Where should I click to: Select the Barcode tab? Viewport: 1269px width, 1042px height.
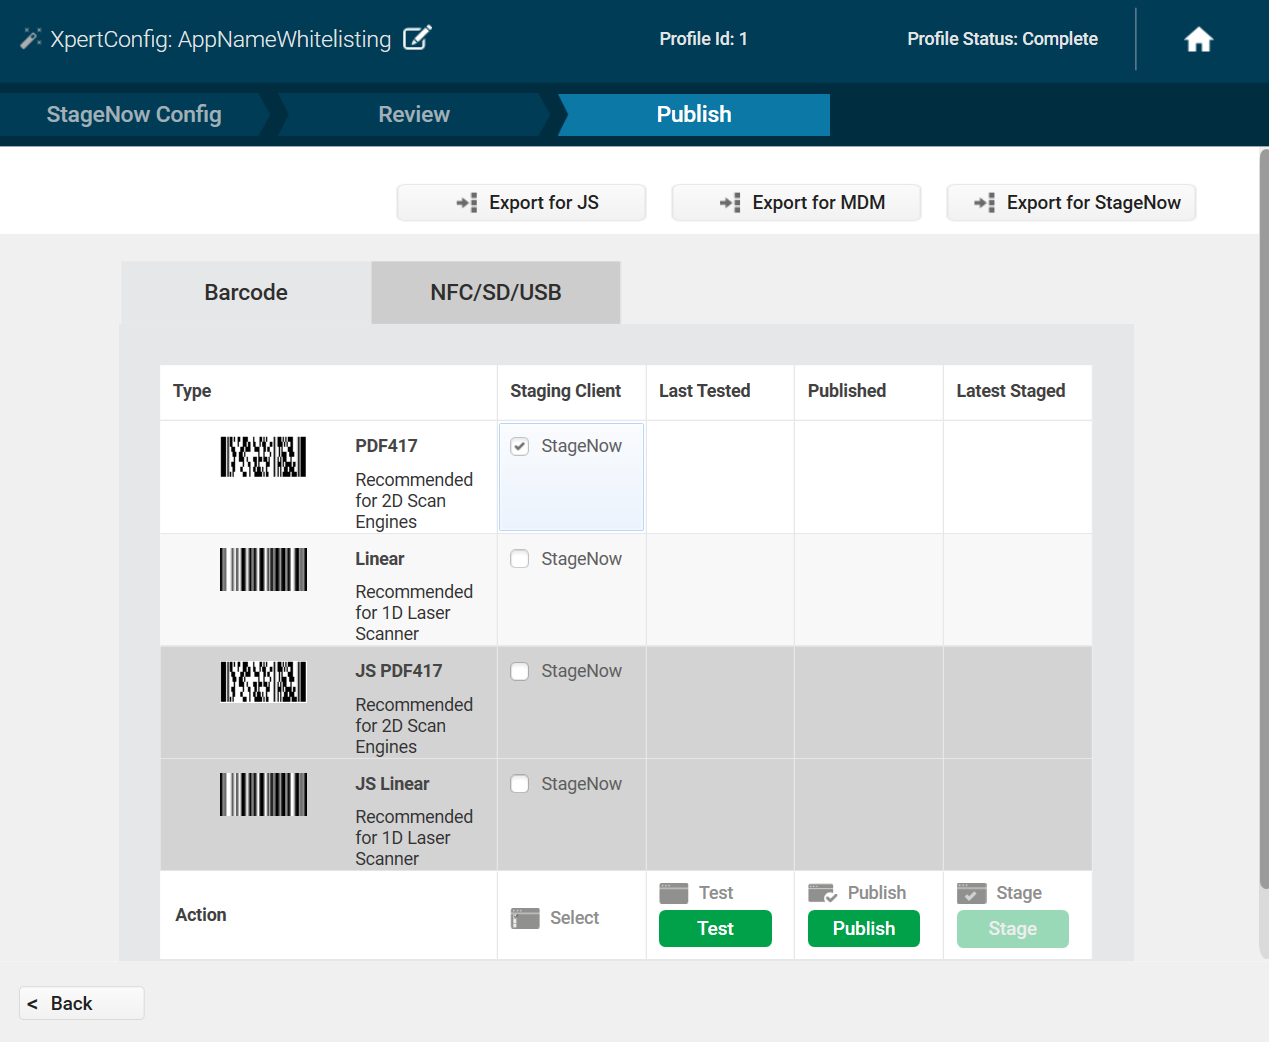(x=246, y=293)
